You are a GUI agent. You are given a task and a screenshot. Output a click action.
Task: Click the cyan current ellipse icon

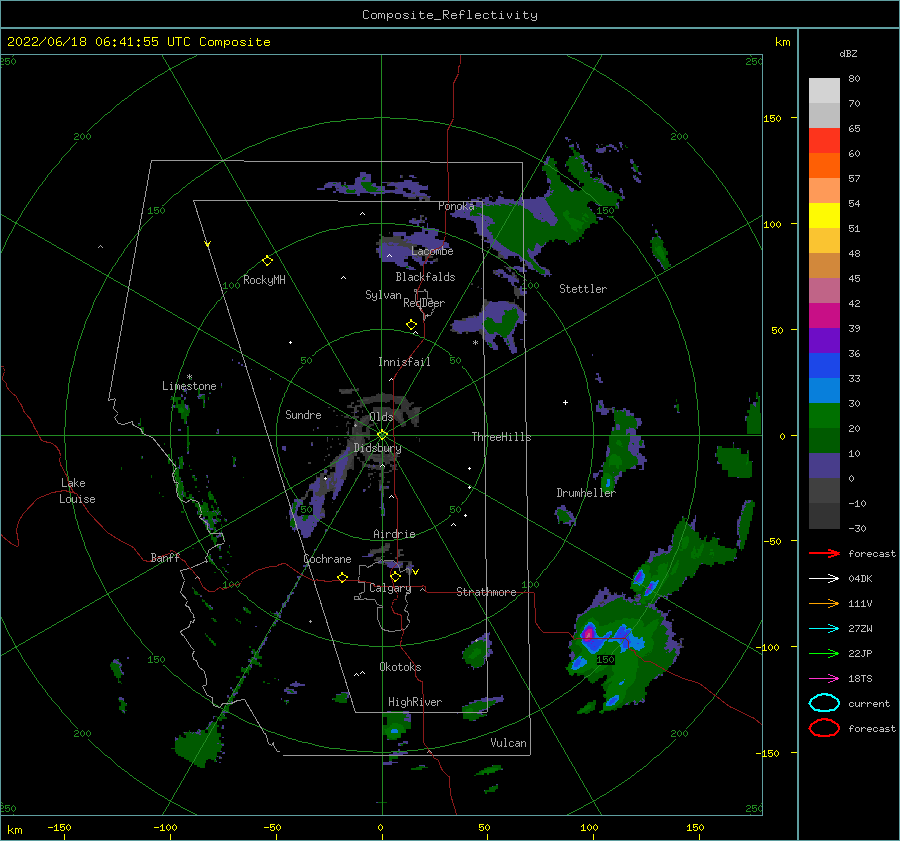[x=824, y=703]
